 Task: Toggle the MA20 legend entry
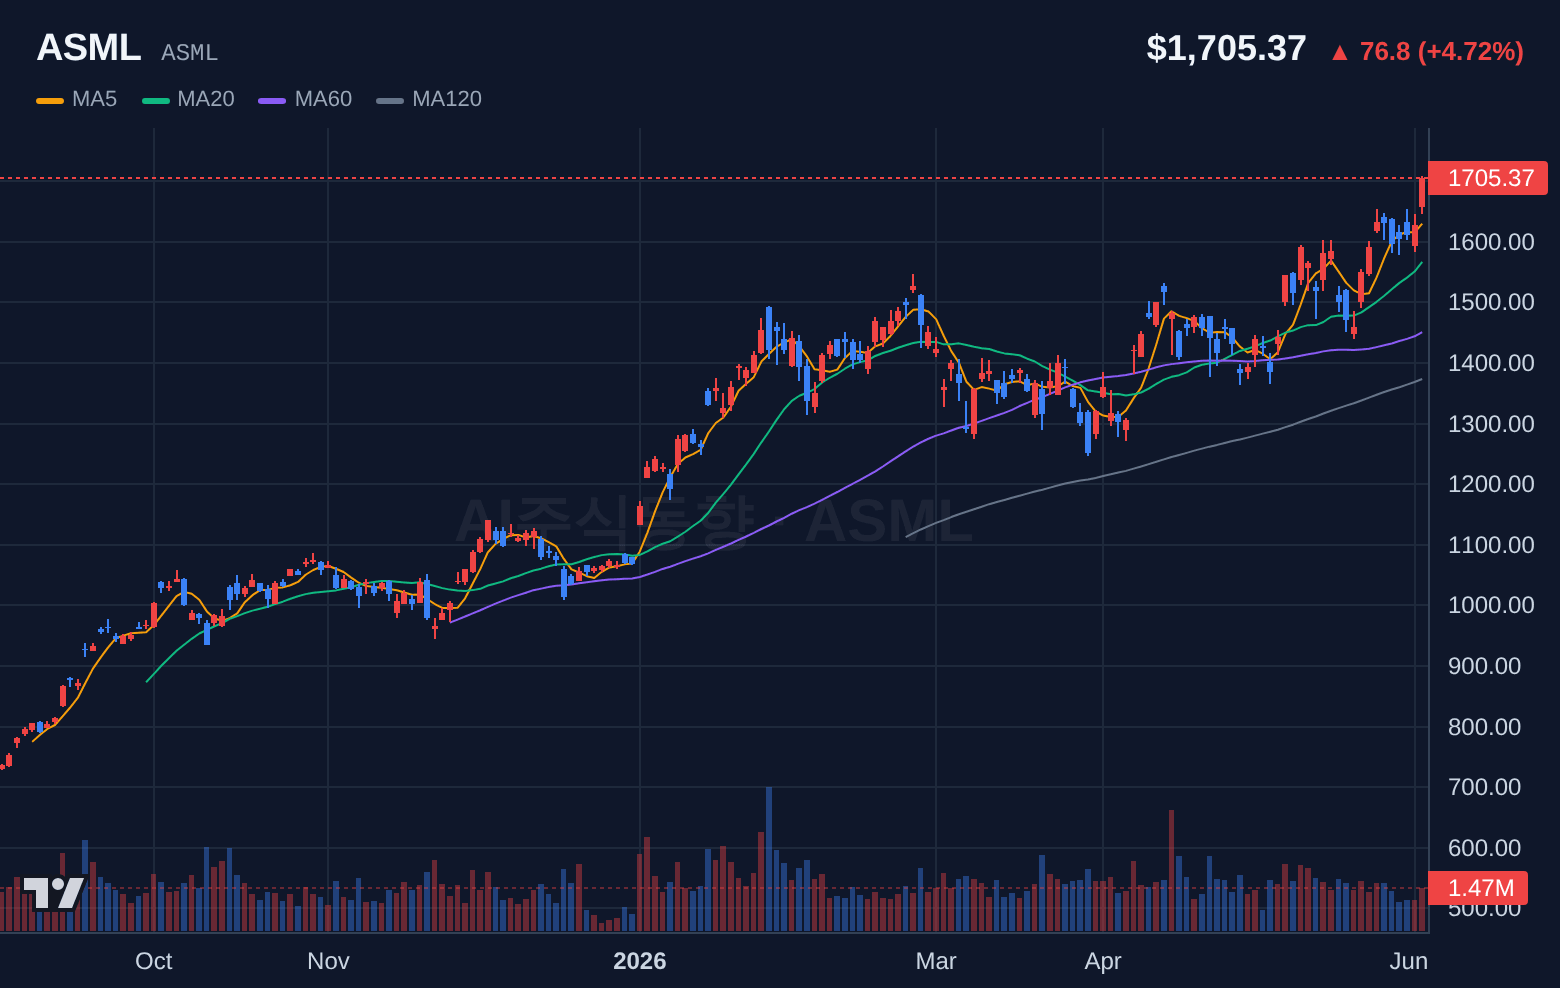pyautogui.click(x=188, y=99)
